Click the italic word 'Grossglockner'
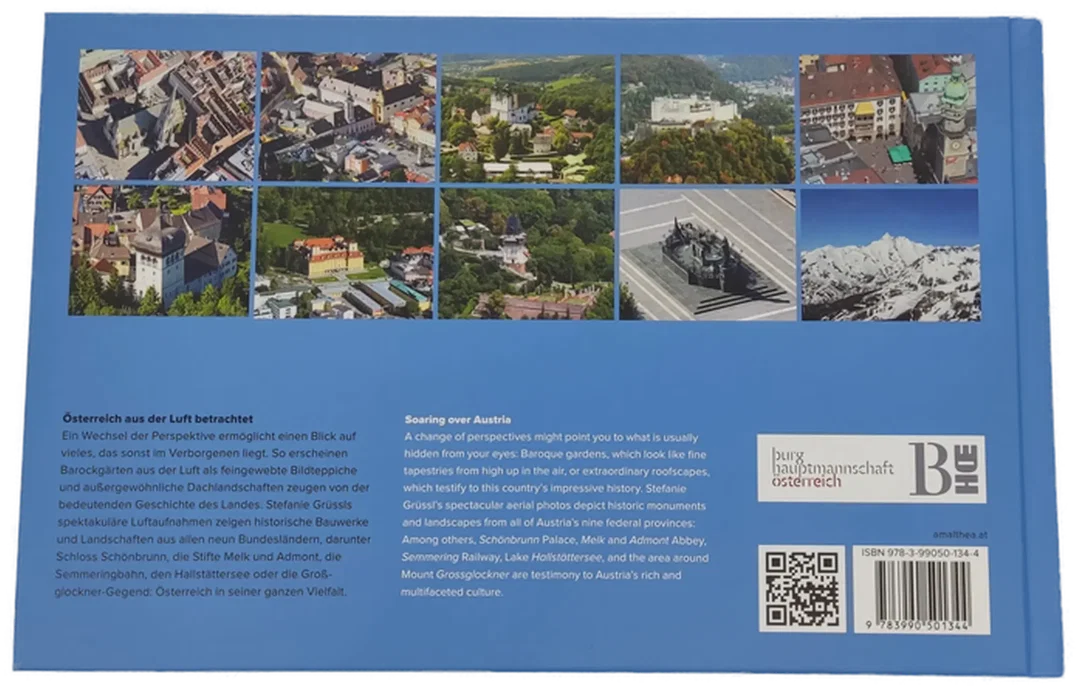This screenshot has height=690, width=1080. [x=472, y=574]
